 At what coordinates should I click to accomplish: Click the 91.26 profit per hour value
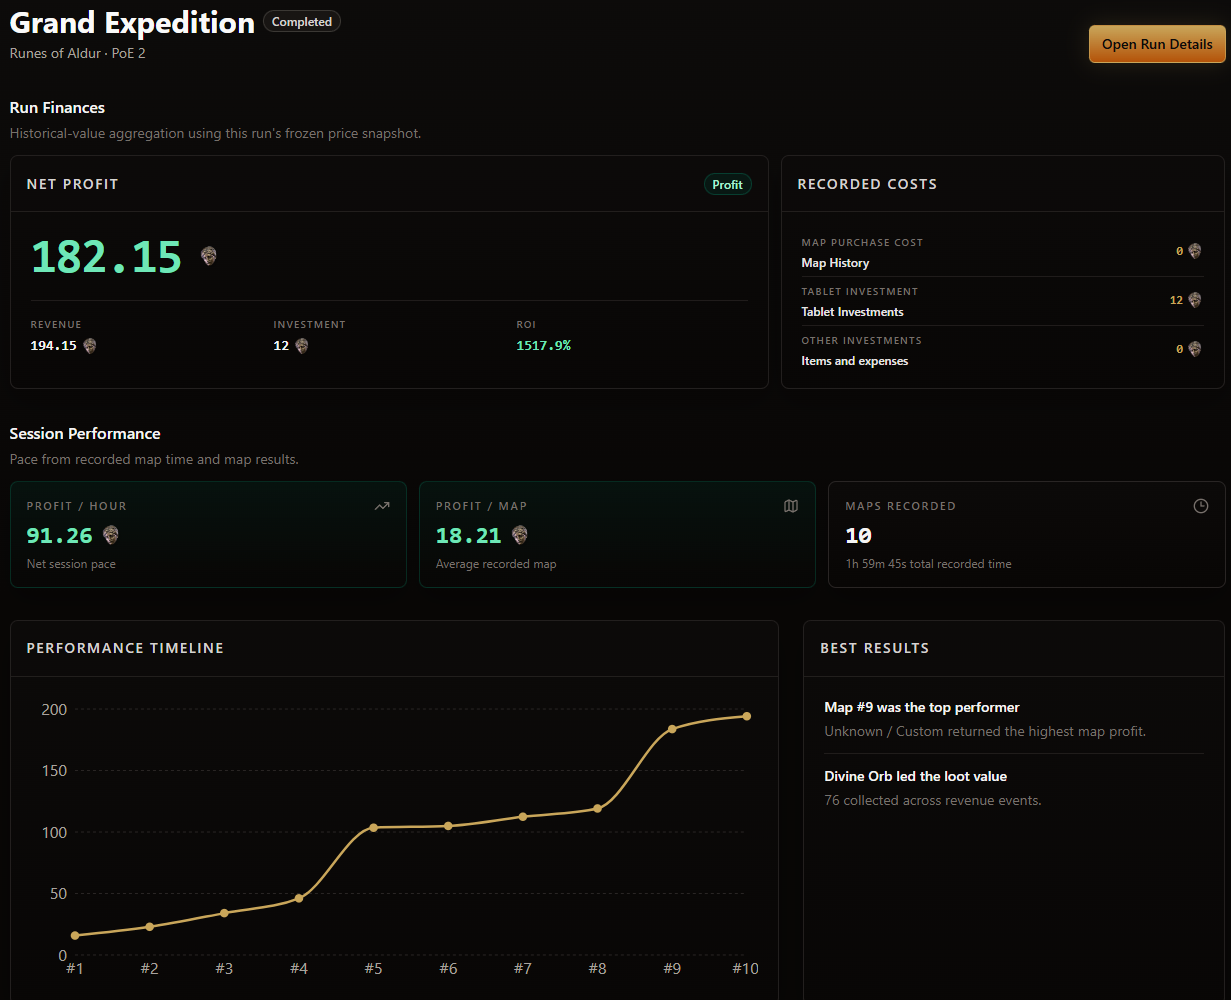click(59, 536)
